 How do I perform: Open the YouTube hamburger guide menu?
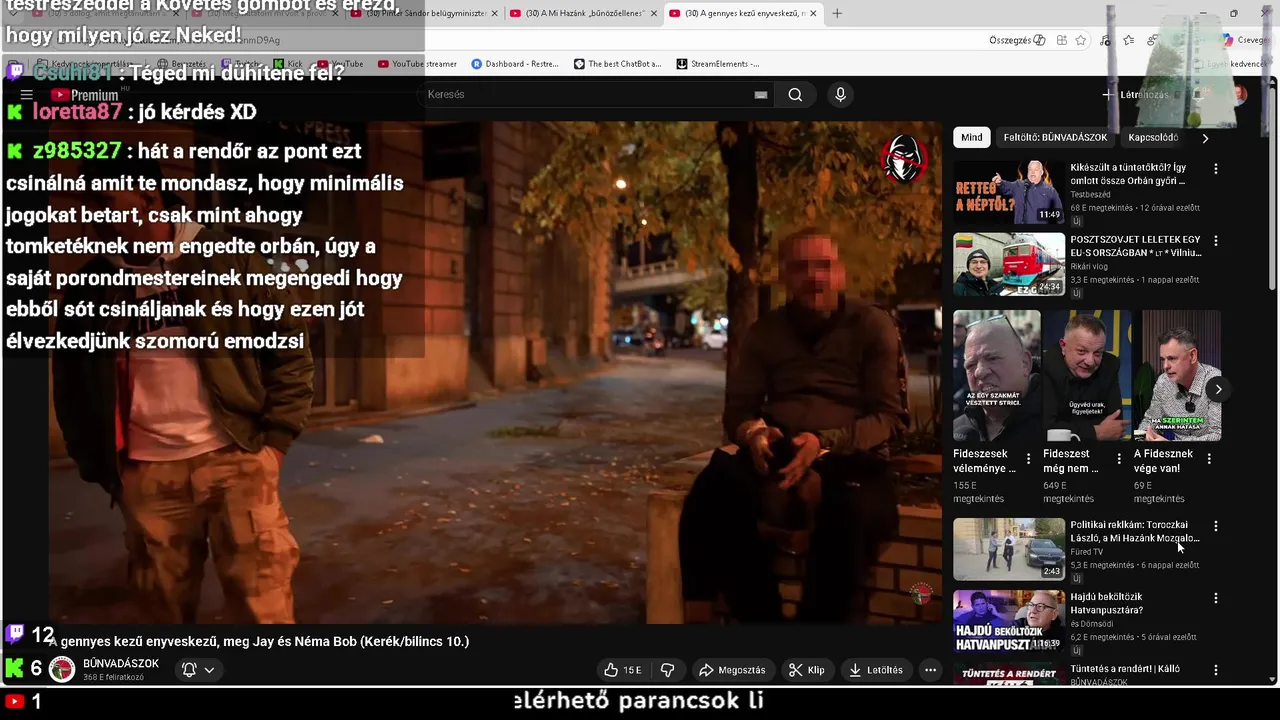[x=27, y=95]
